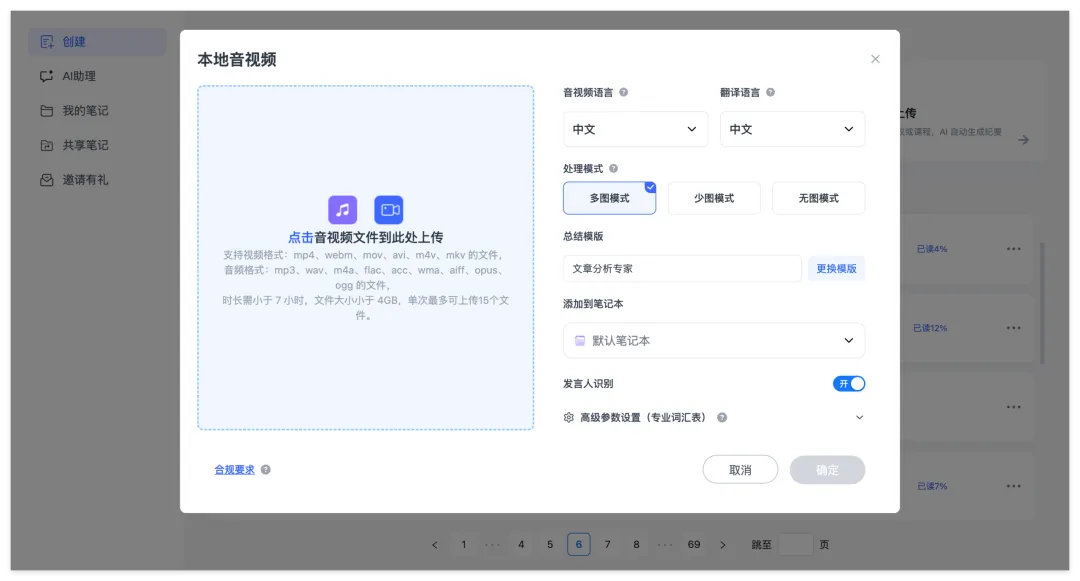Open help tooltip next to 音视频语言

click(x=623, y=92)
